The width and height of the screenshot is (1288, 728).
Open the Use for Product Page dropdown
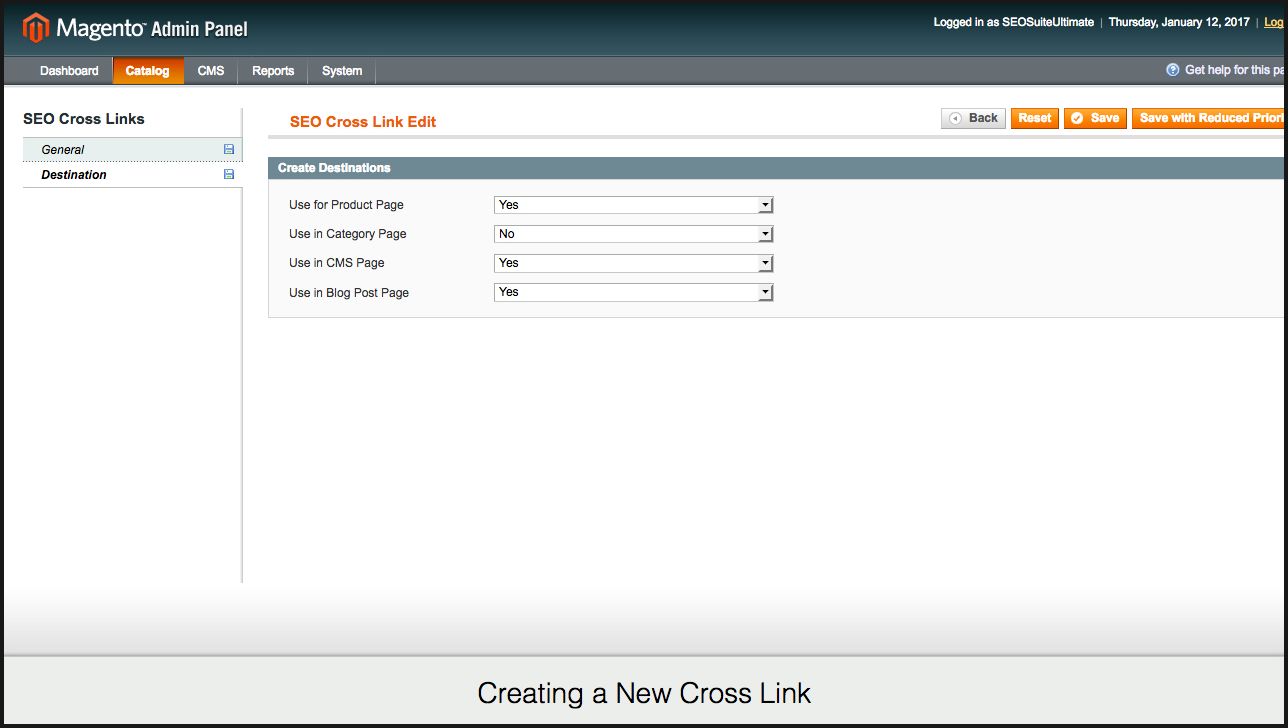(x=633, y=205)
